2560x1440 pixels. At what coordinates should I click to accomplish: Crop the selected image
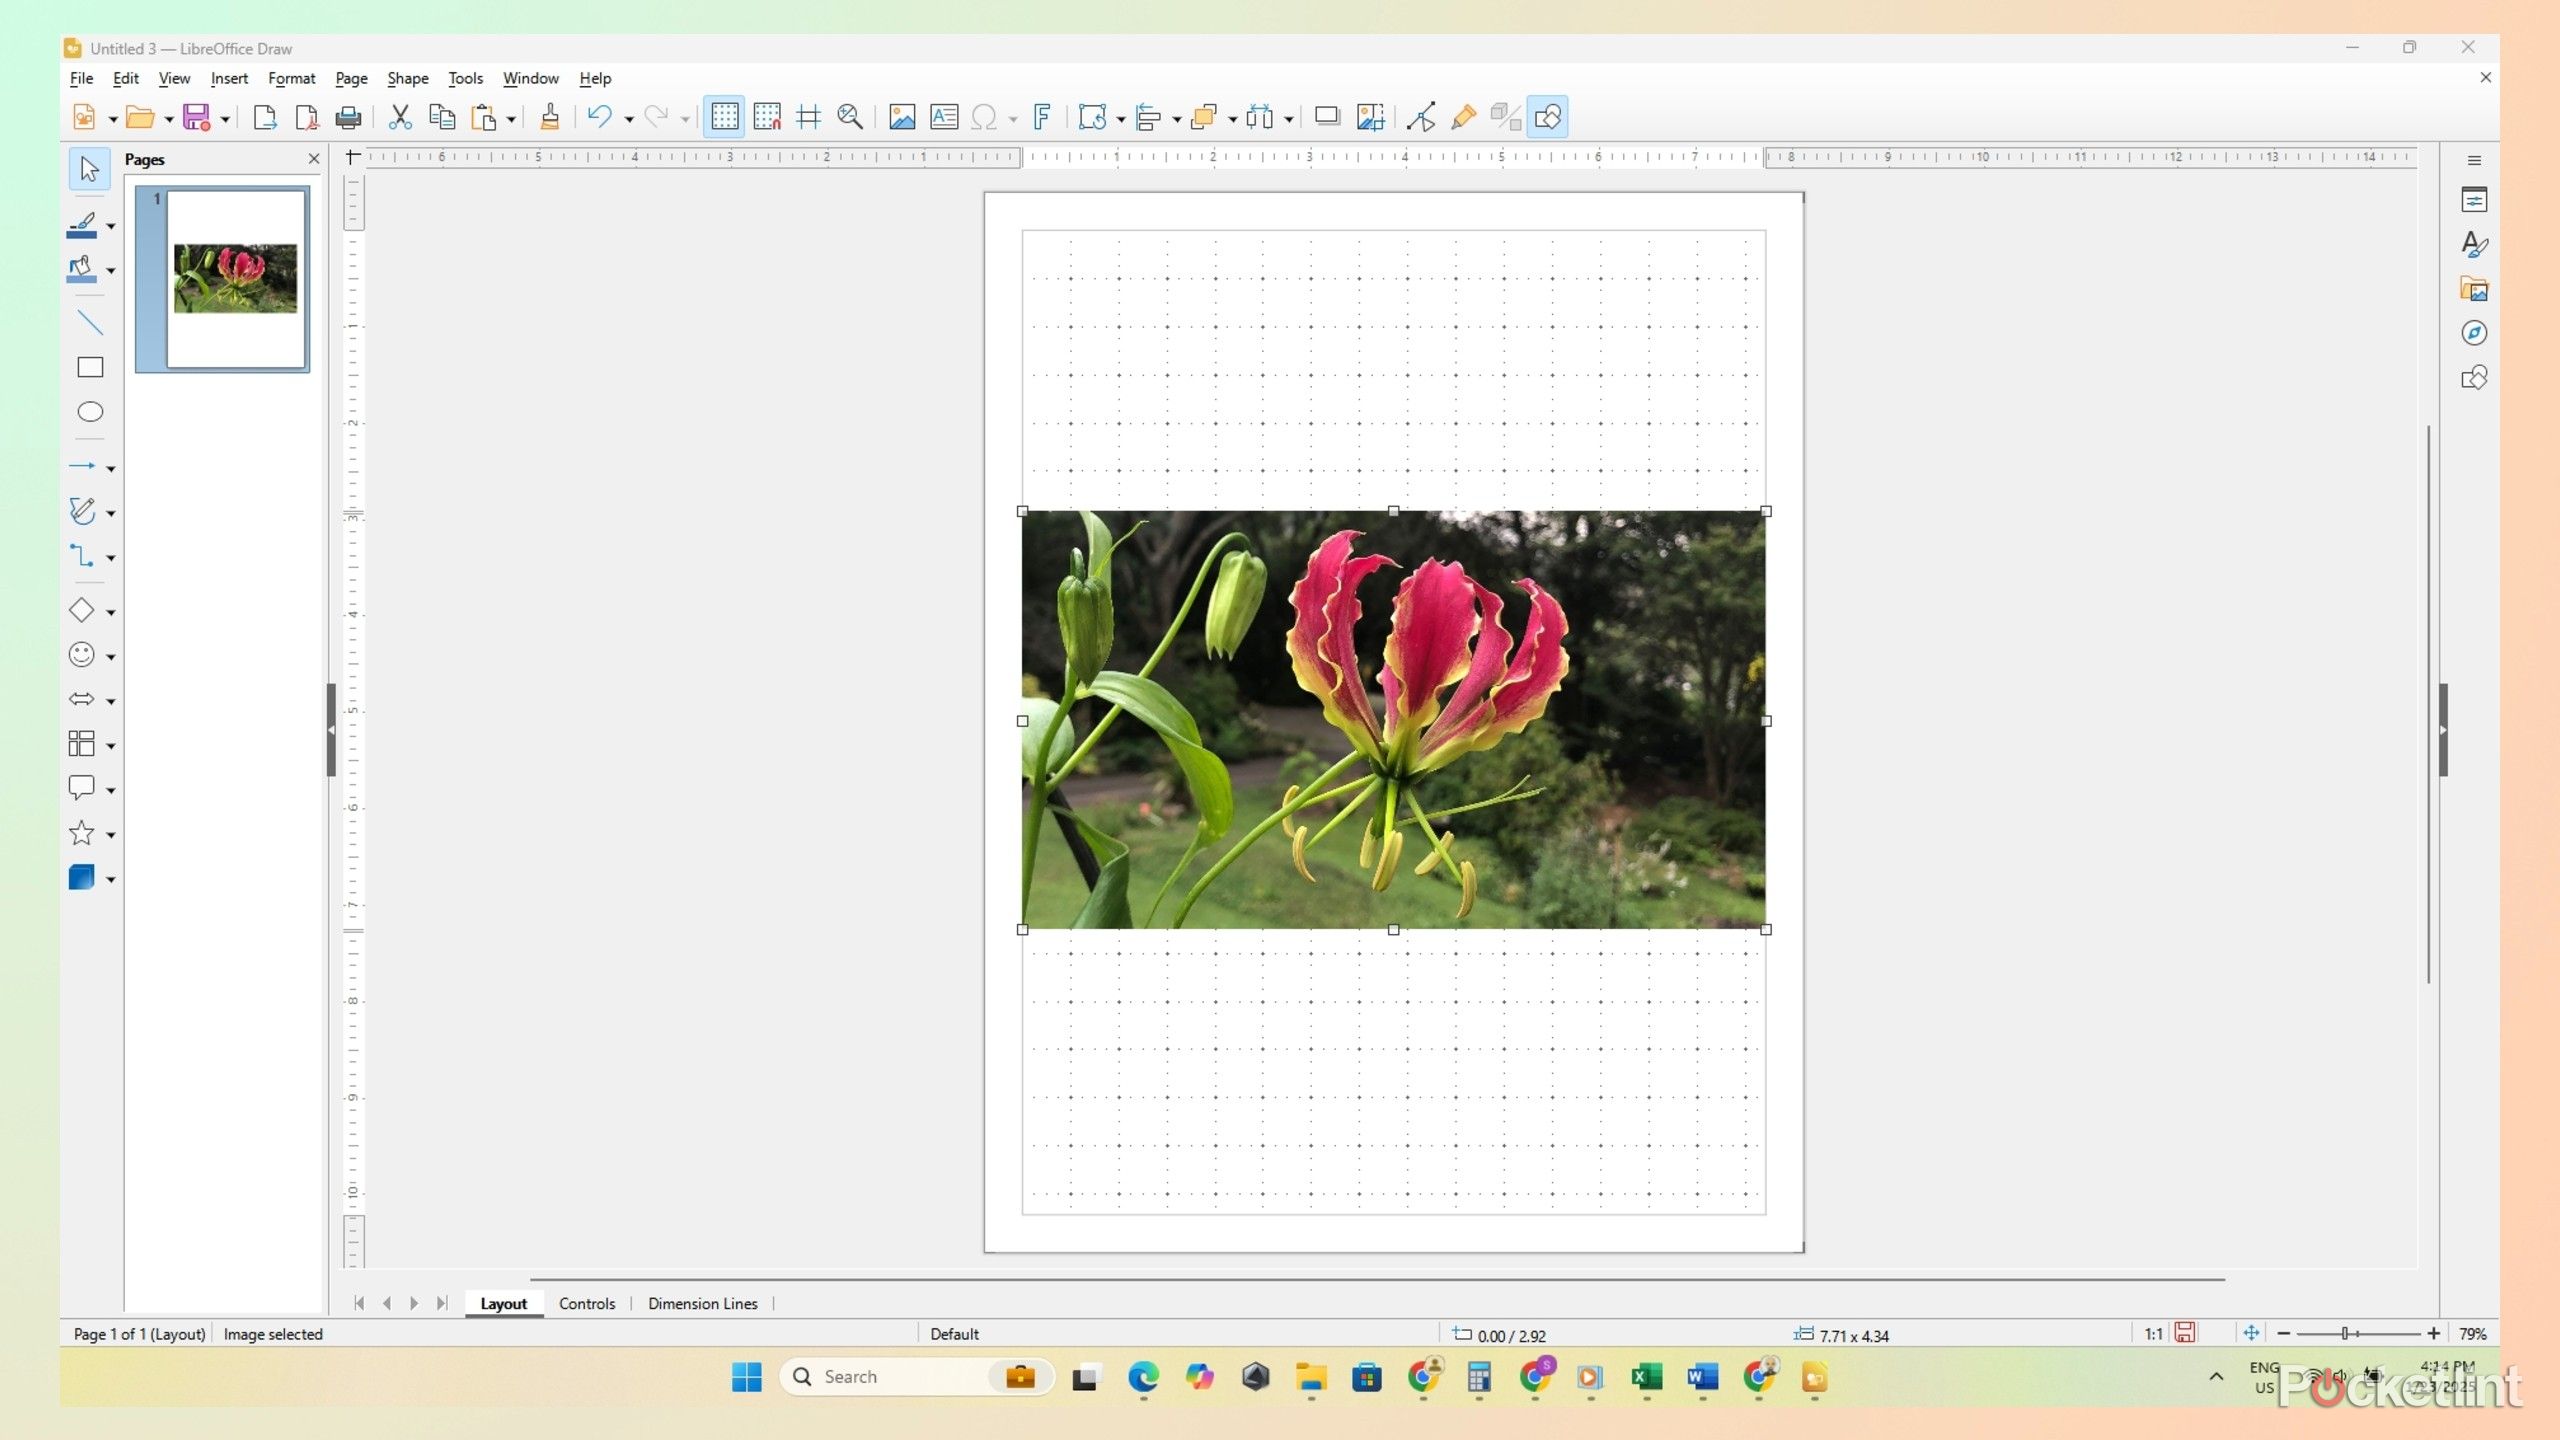1369,116
